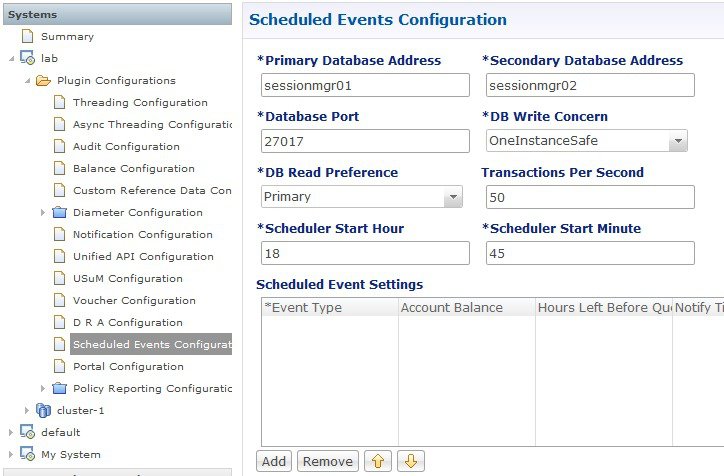
Task: Click the Add button
Action: coord(274,461)
